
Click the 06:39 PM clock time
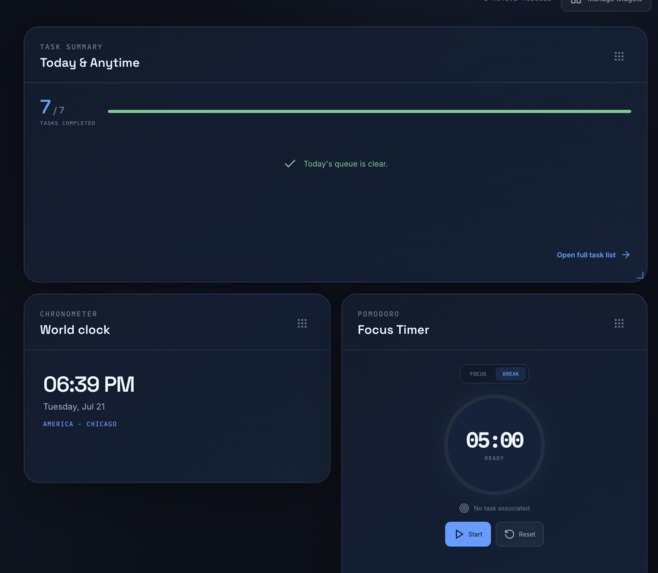coord(89,384)
